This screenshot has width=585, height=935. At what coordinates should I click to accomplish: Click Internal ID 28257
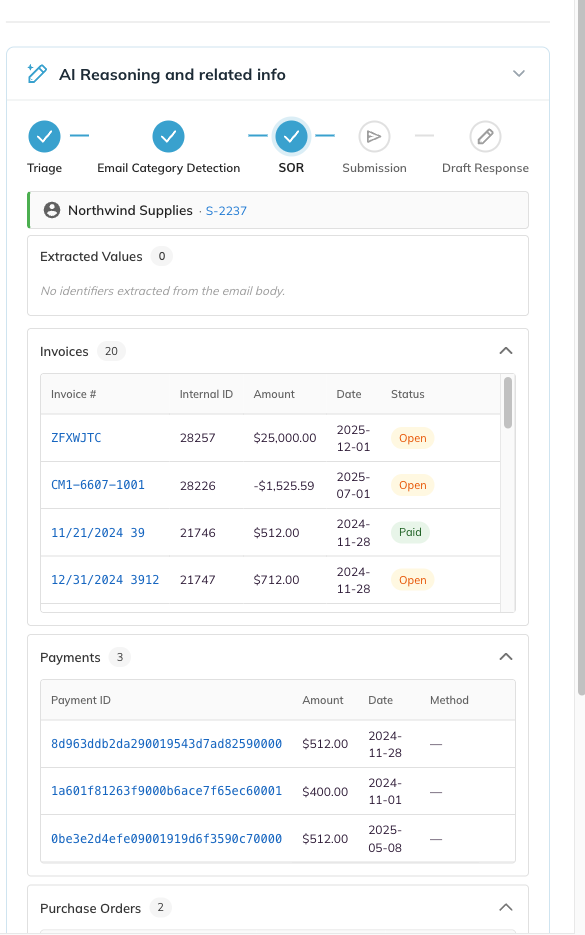[x=197, y=438]
